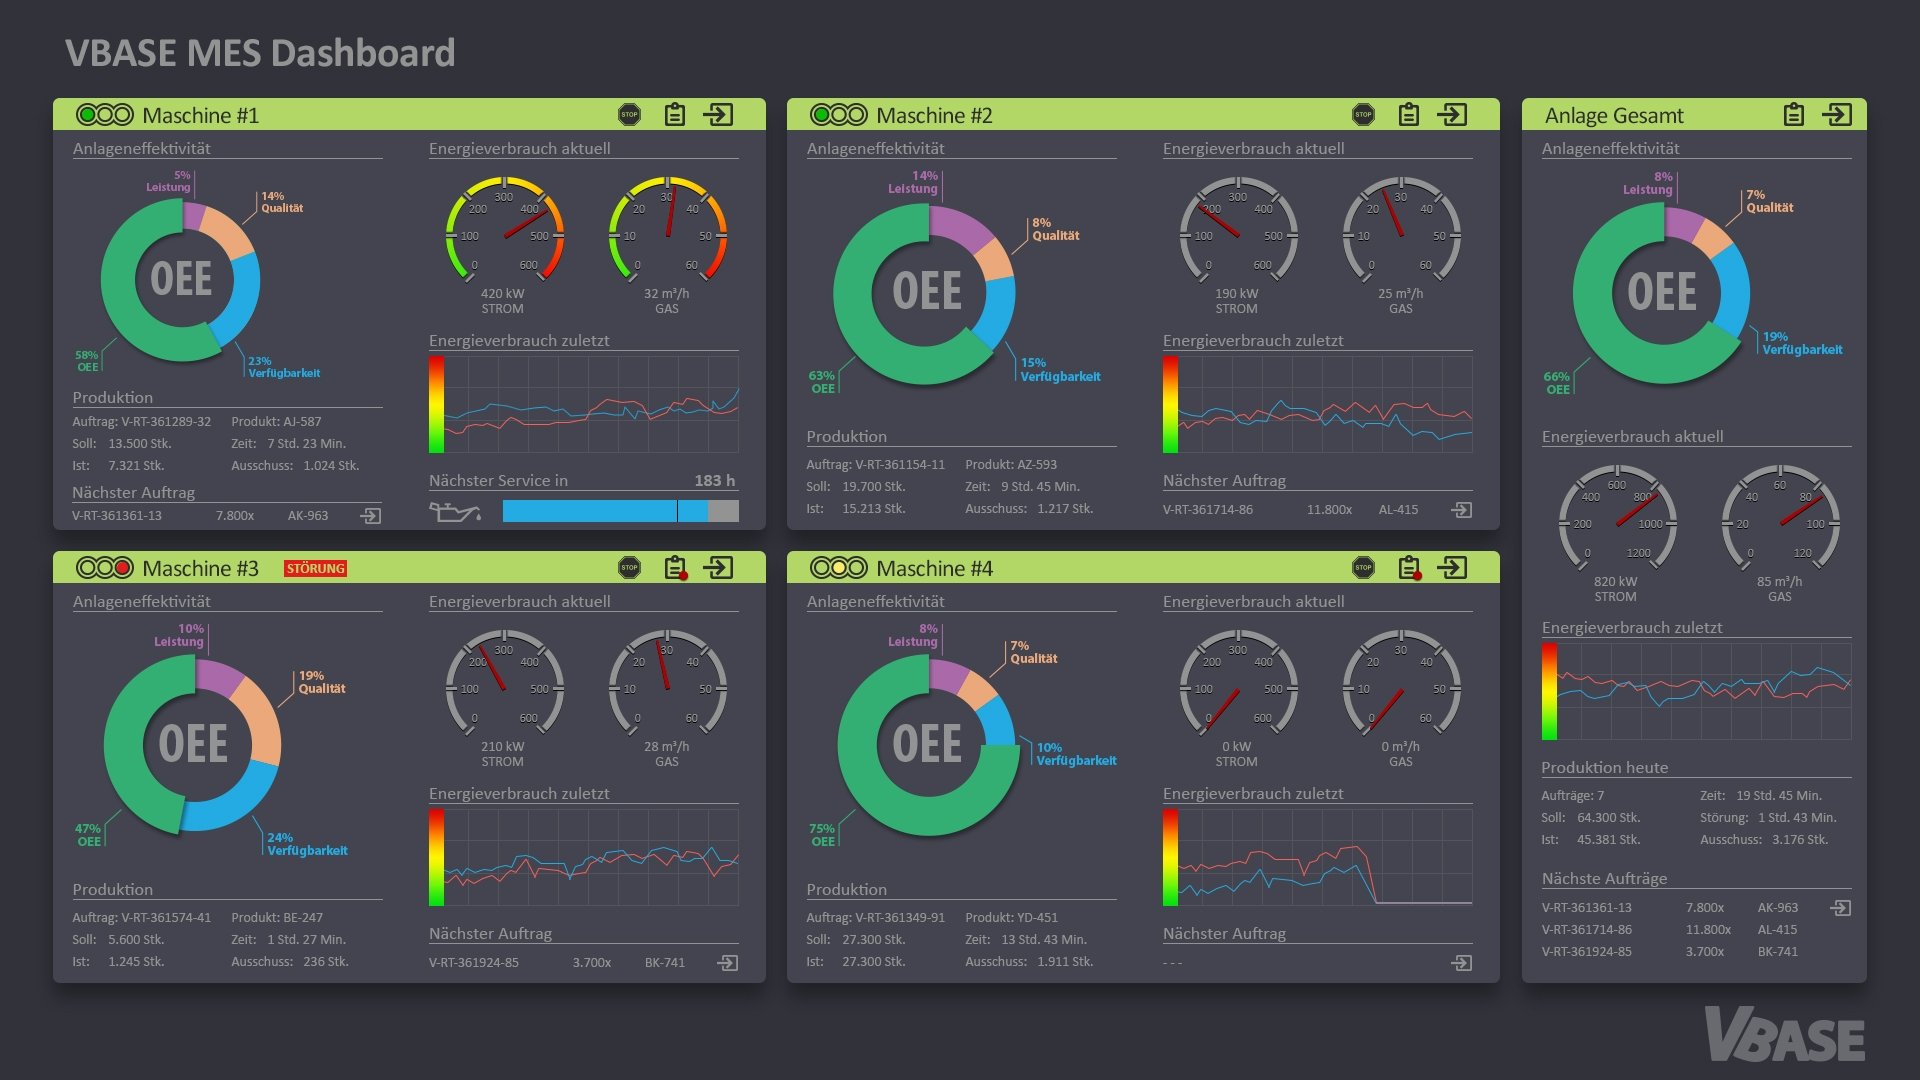Screen dimensions: 1920x1080
Task: Click Maschine #1 traffic light status indicator
Action: pos(104,115)
